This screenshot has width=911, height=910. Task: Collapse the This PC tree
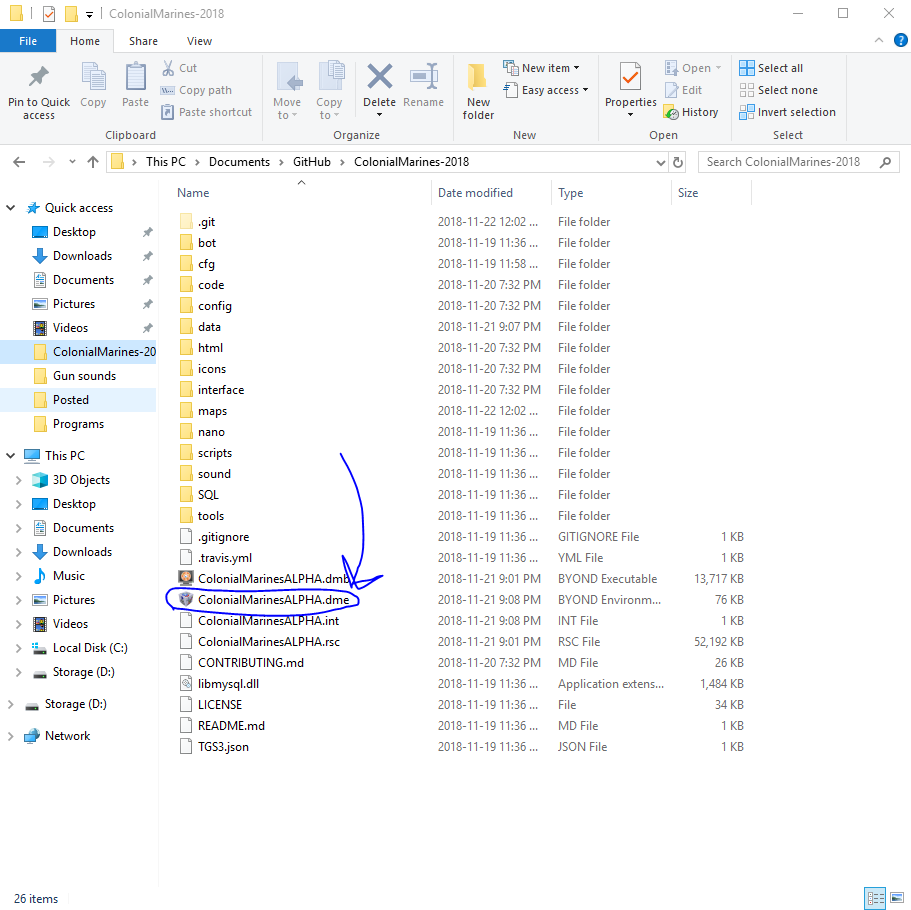pos(10,456)
